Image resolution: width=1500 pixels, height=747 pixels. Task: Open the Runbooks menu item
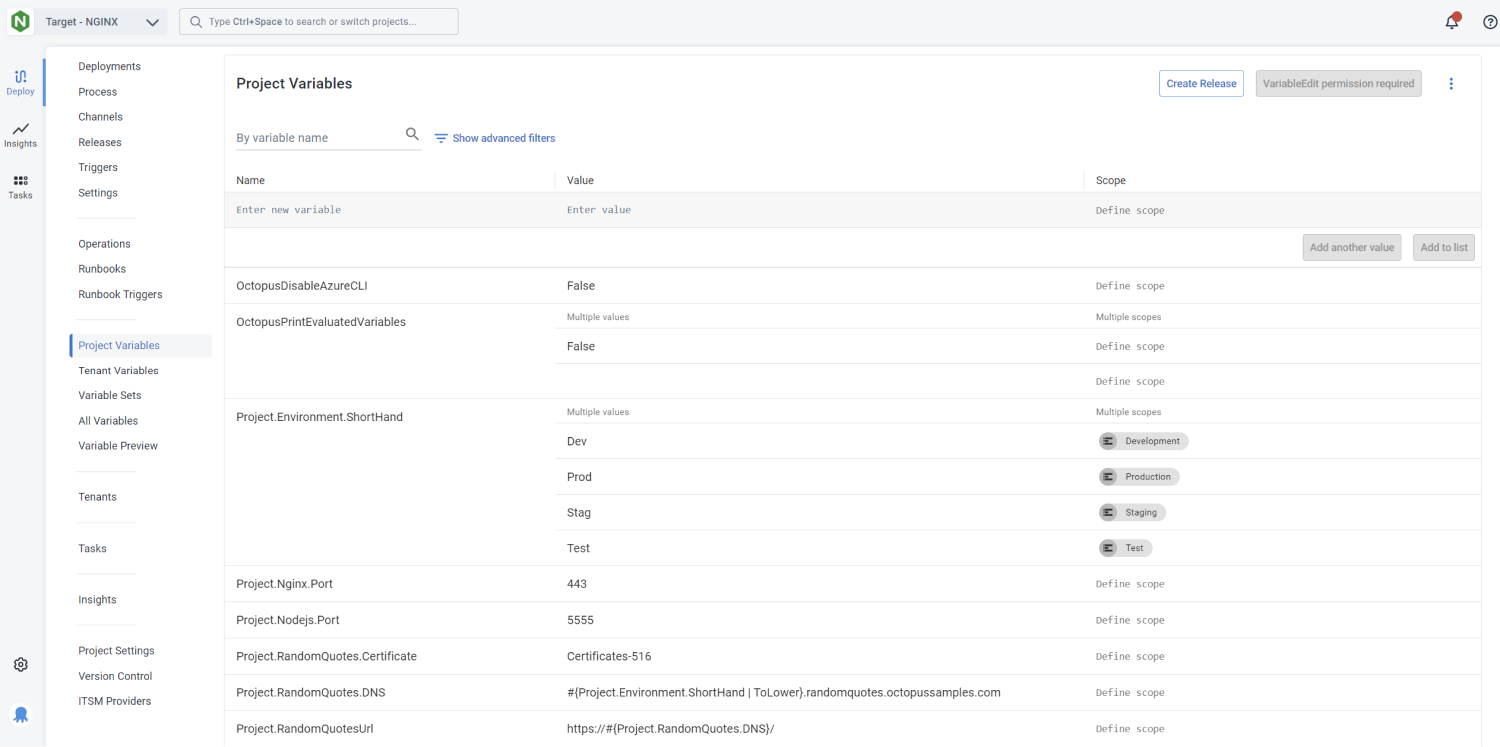click(102, 269)
